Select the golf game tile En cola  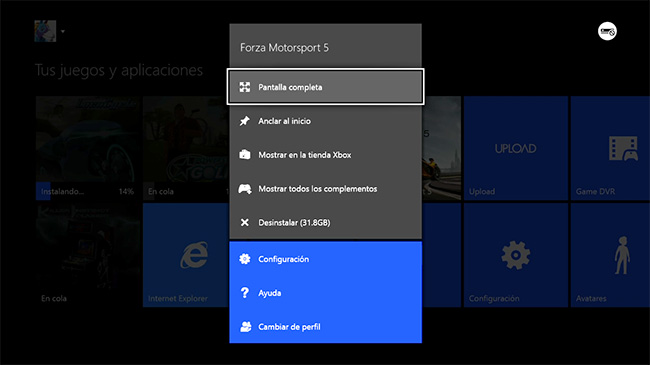click(186, 148)
